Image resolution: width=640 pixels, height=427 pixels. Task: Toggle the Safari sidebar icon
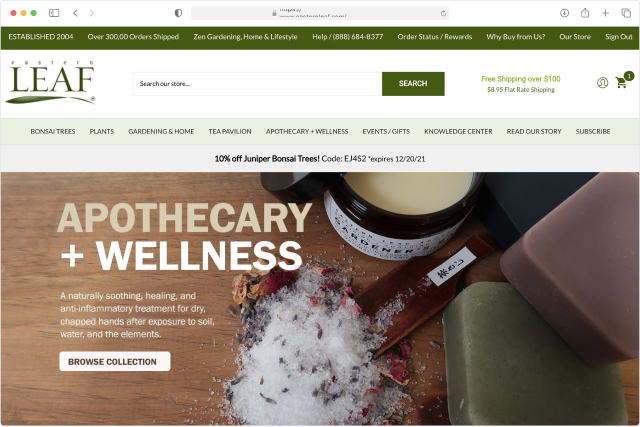click(x=54, y=13)
